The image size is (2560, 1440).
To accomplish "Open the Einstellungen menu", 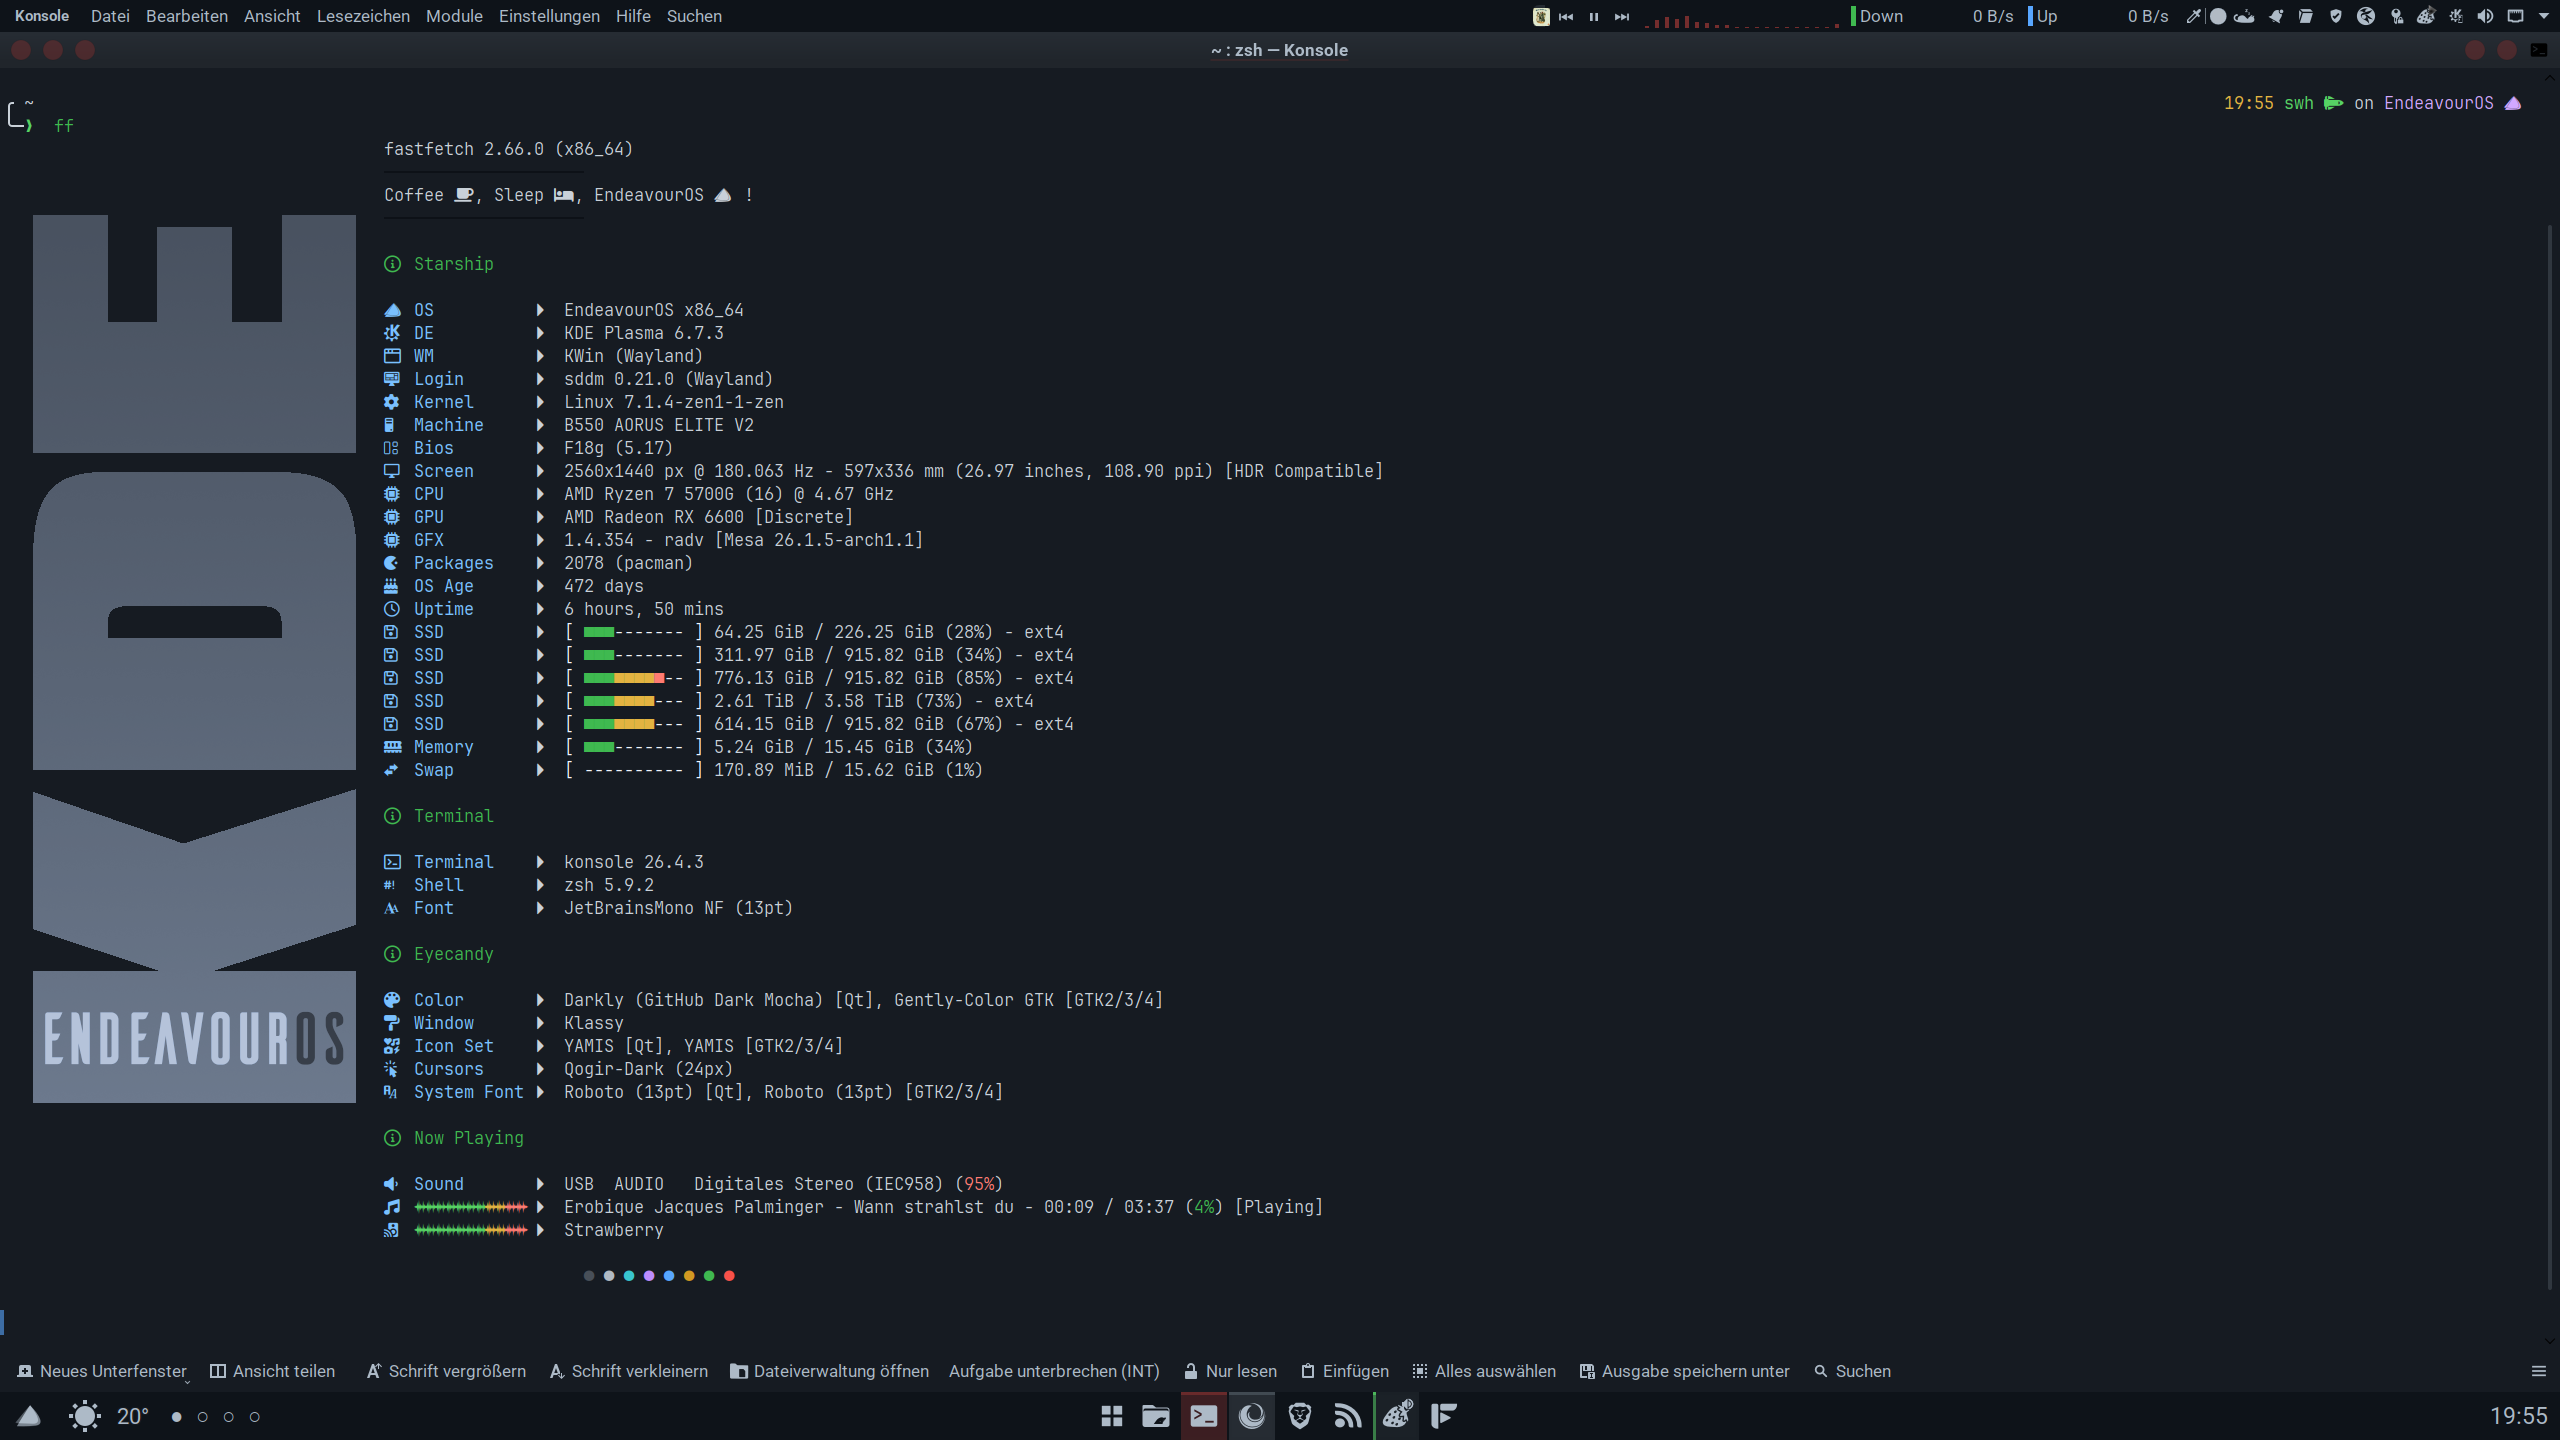I will [549, 16].
